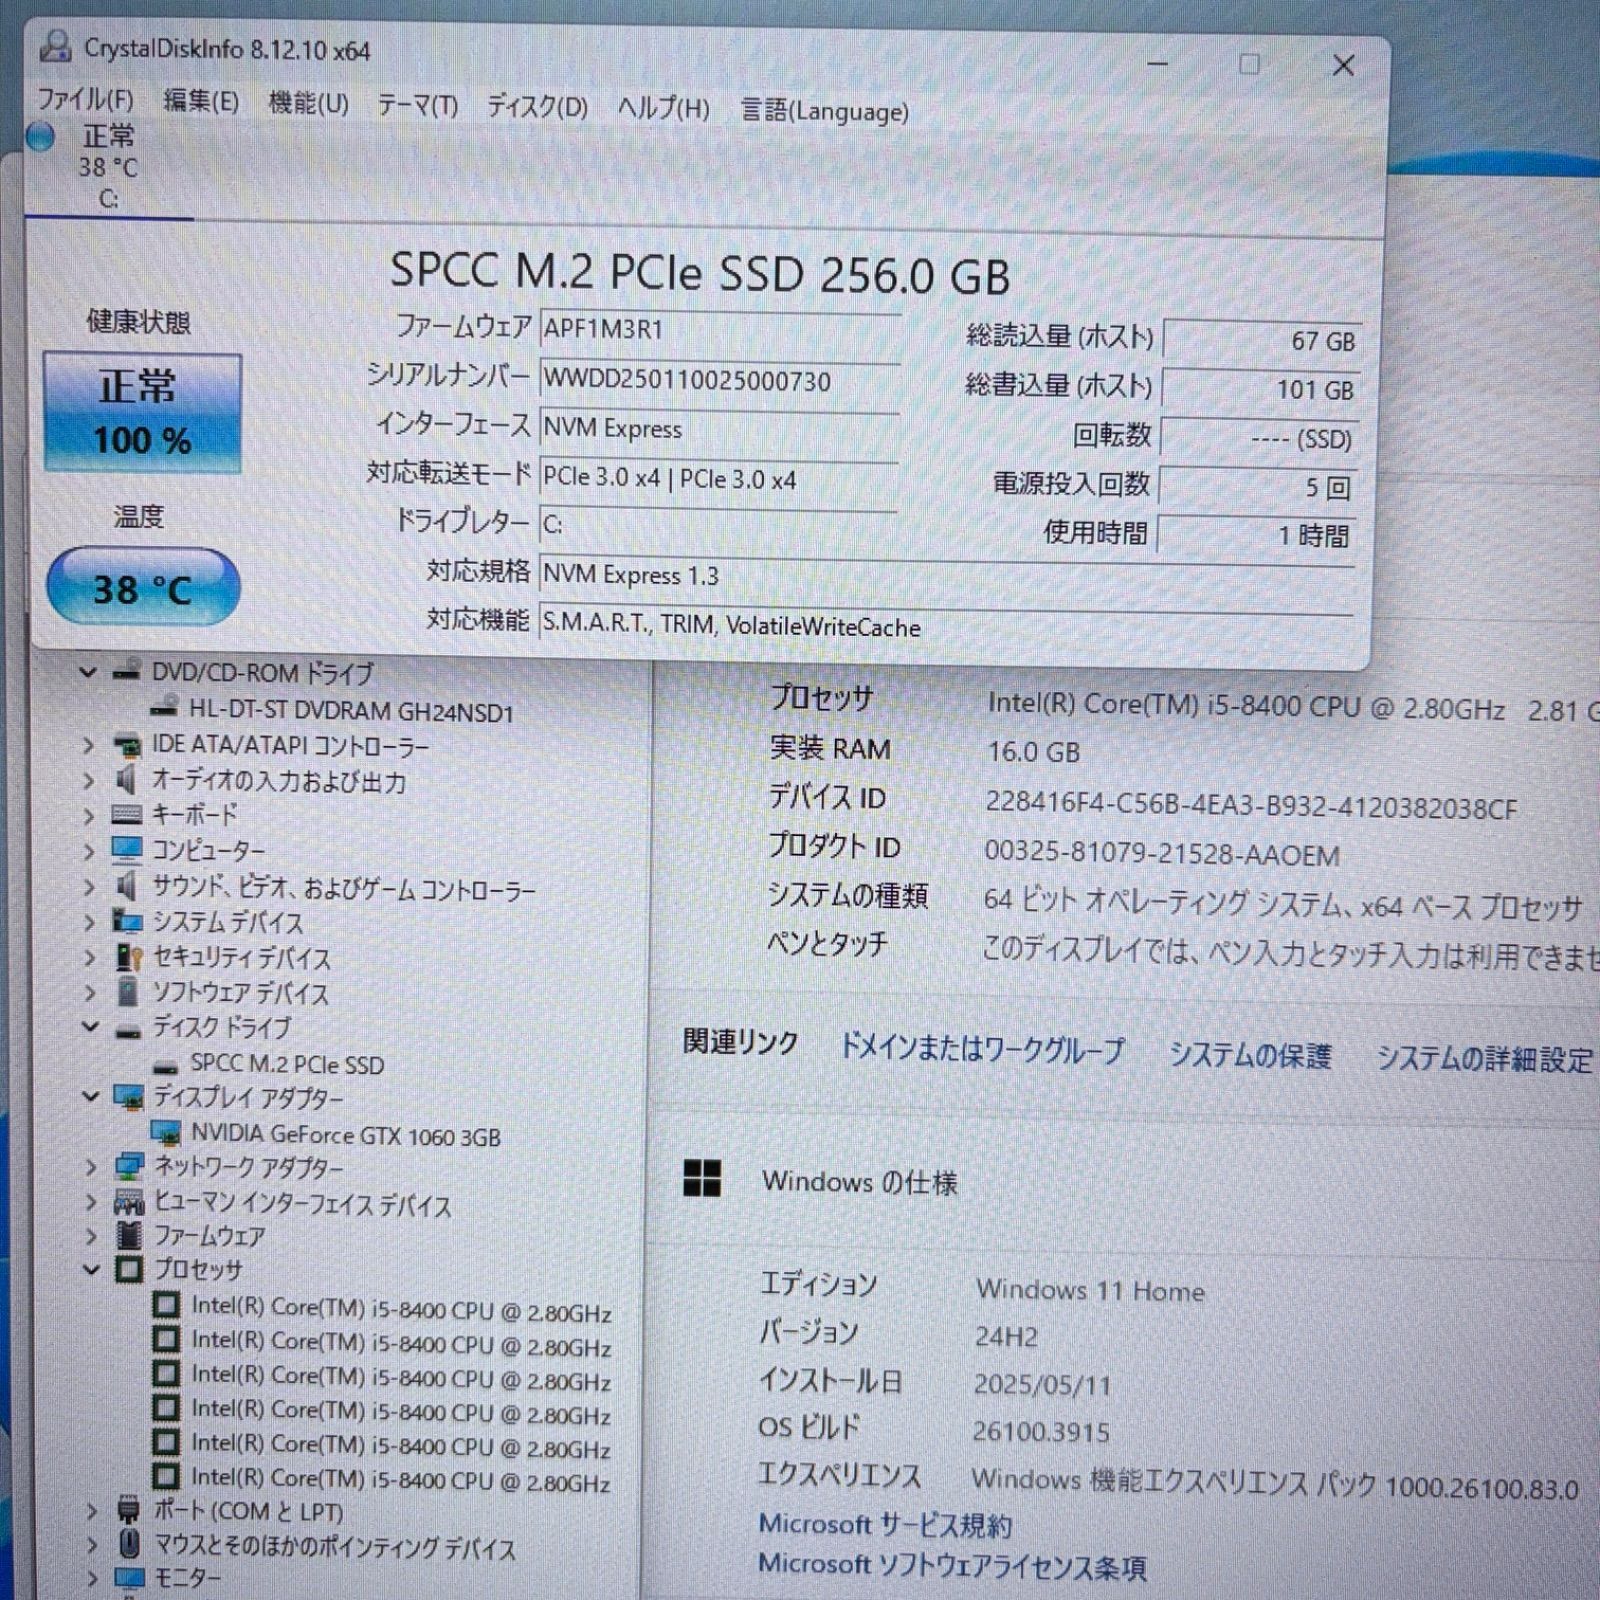Screen dimensions: 1600x1600
Task: Collapse the ディスプレイ アダプター node
Action: (x=91, y=1097)
